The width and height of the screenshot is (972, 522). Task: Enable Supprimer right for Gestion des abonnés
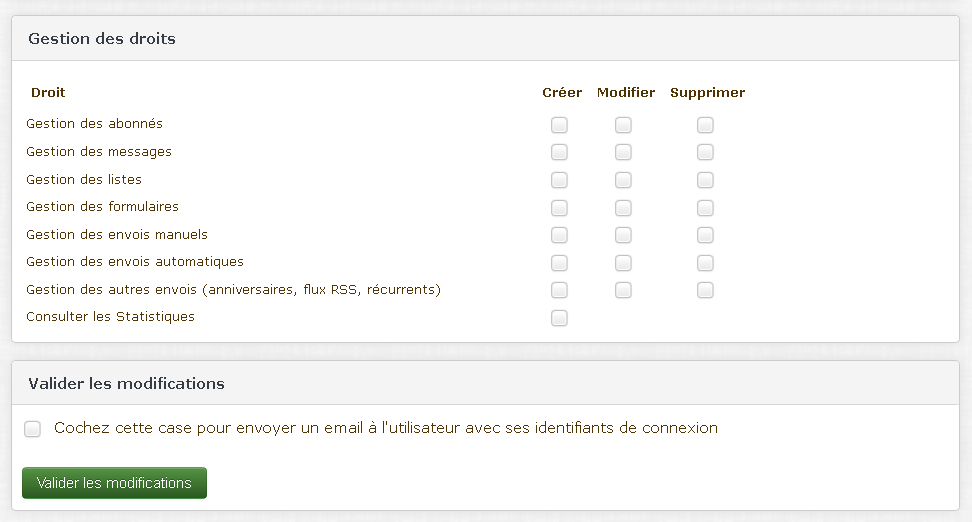point(705,125)
